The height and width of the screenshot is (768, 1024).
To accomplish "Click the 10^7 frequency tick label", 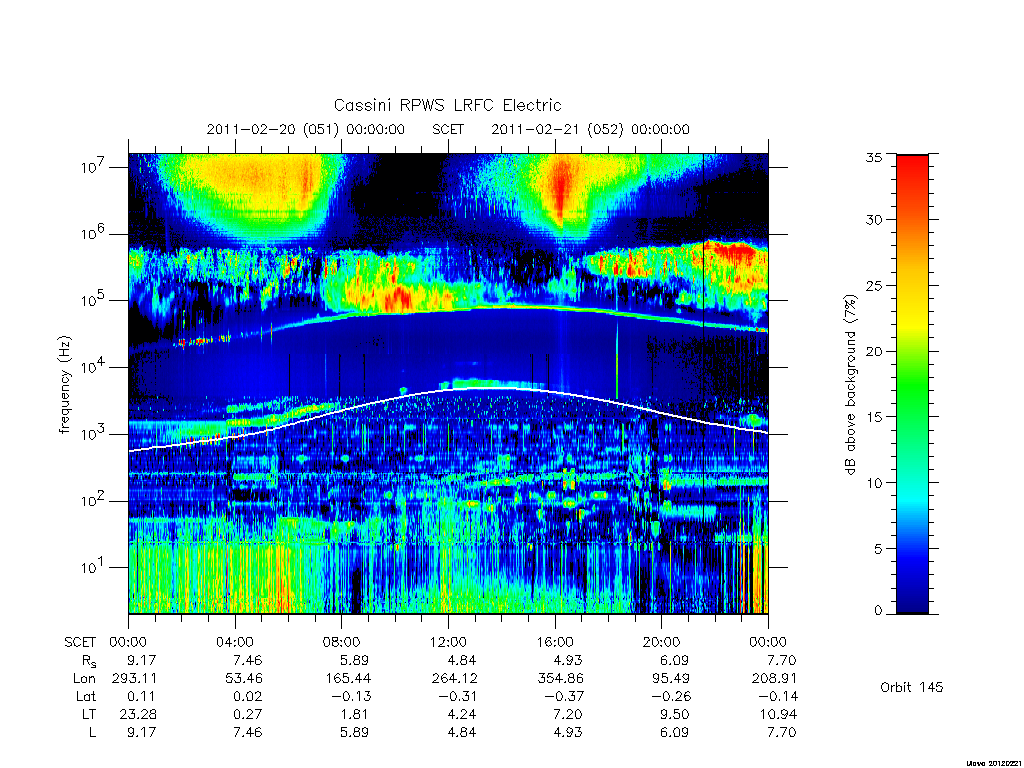I will click(94, 167).
